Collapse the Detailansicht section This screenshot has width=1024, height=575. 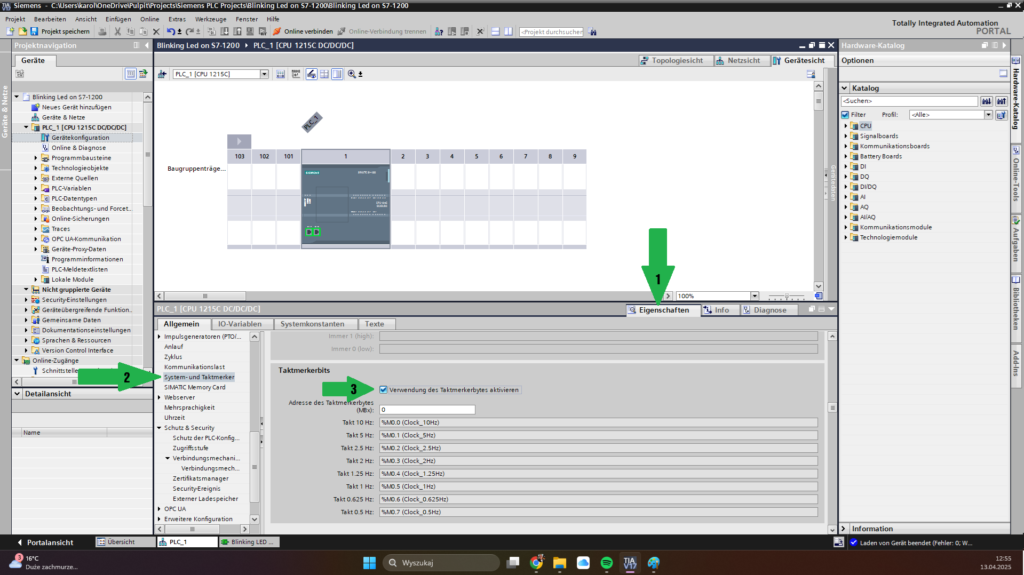(17, 394)
